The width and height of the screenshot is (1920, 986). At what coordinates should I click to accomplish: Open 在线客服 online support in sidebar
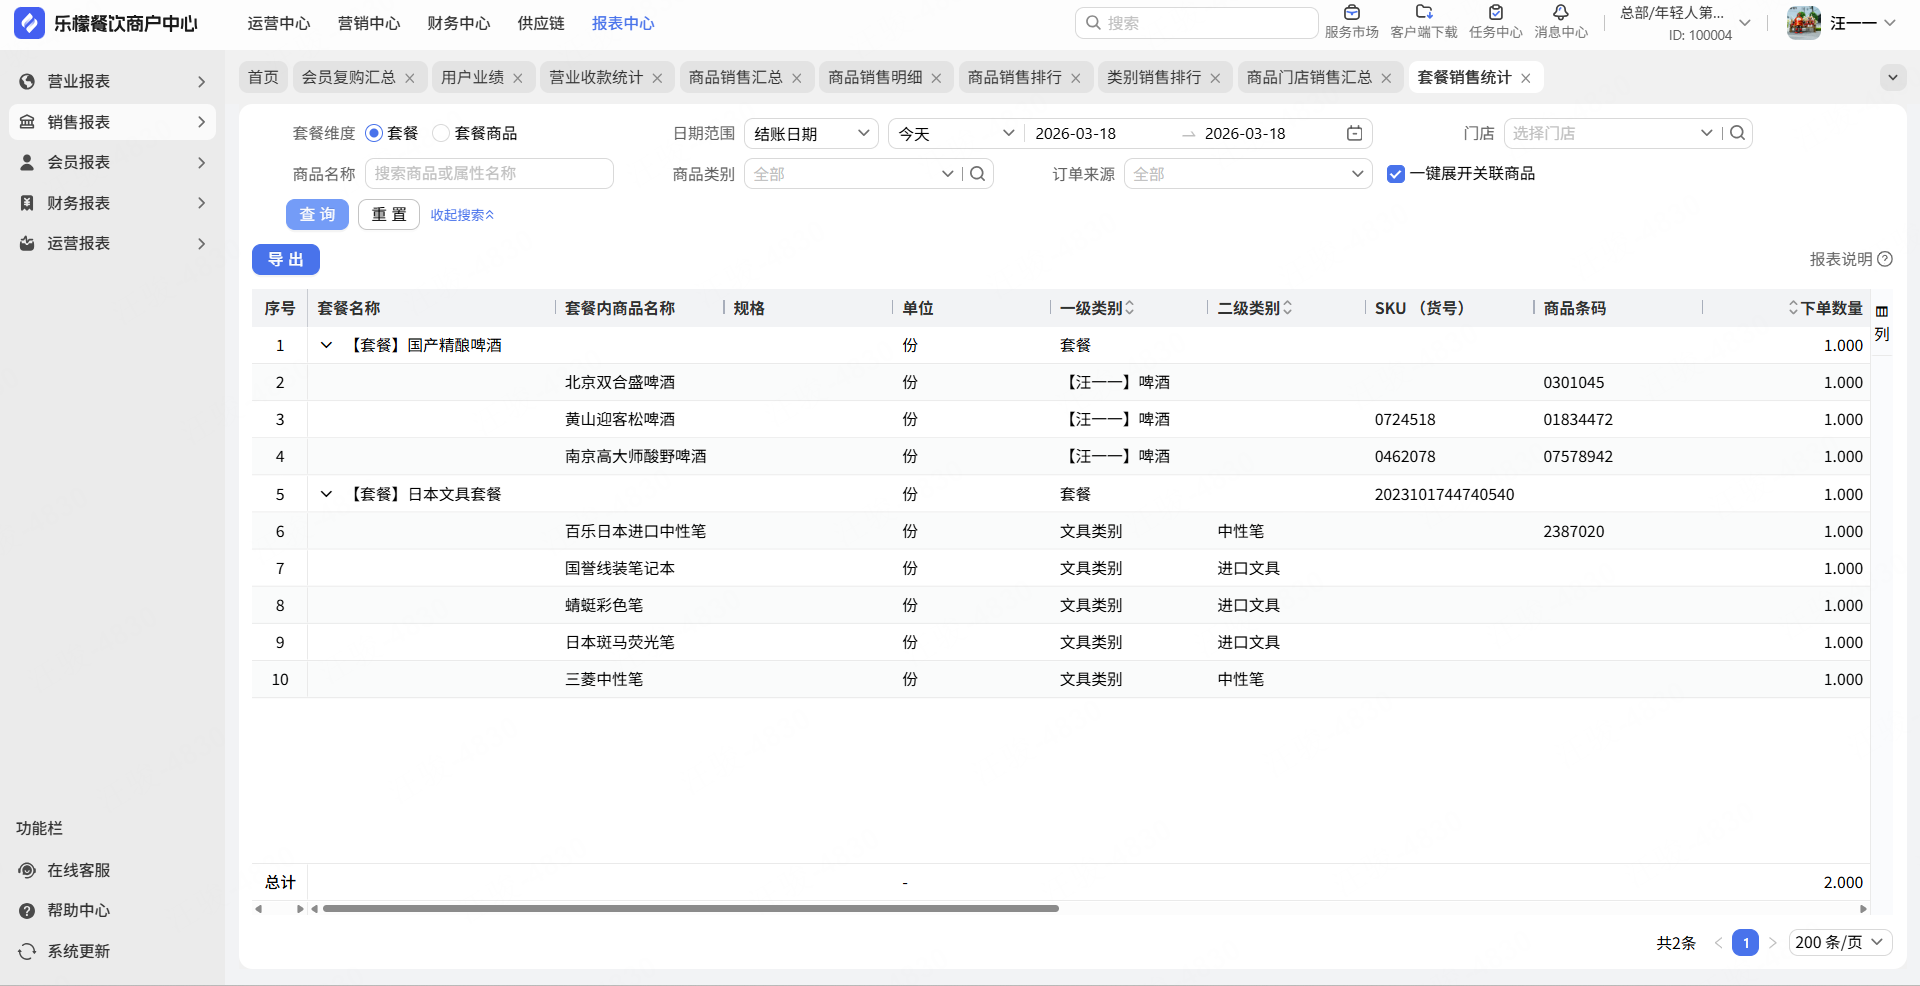(x=78, y=870)
